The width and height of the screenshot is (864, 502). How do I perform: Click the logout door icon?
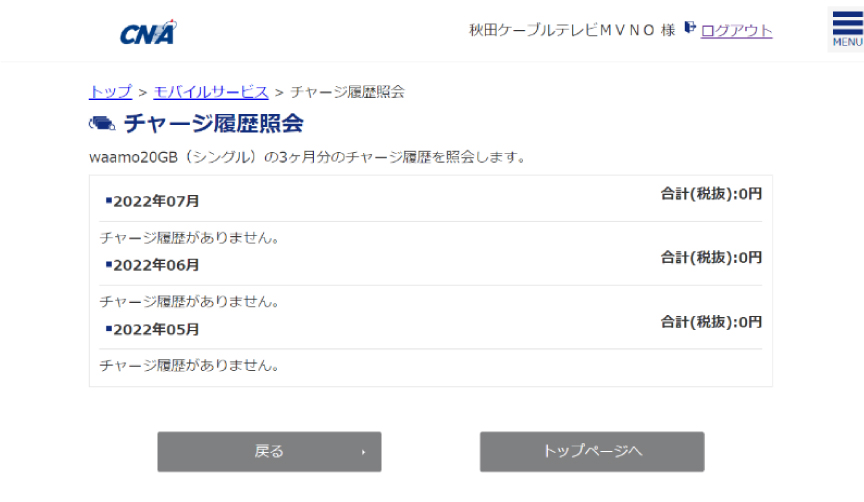pyautogui.click(x=690, y=27)
